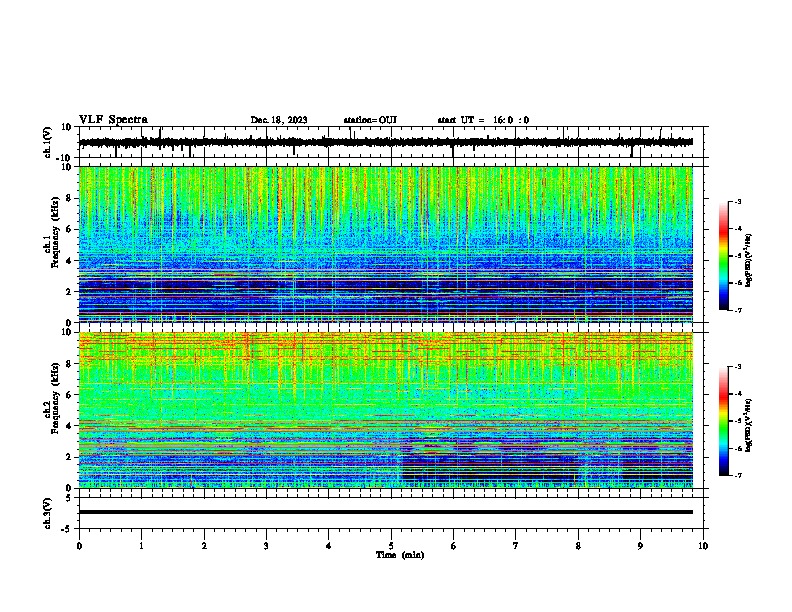Click the "5" tick label of ch.3 axis
The image size is (792, 612).
click(x=70, y=497)
